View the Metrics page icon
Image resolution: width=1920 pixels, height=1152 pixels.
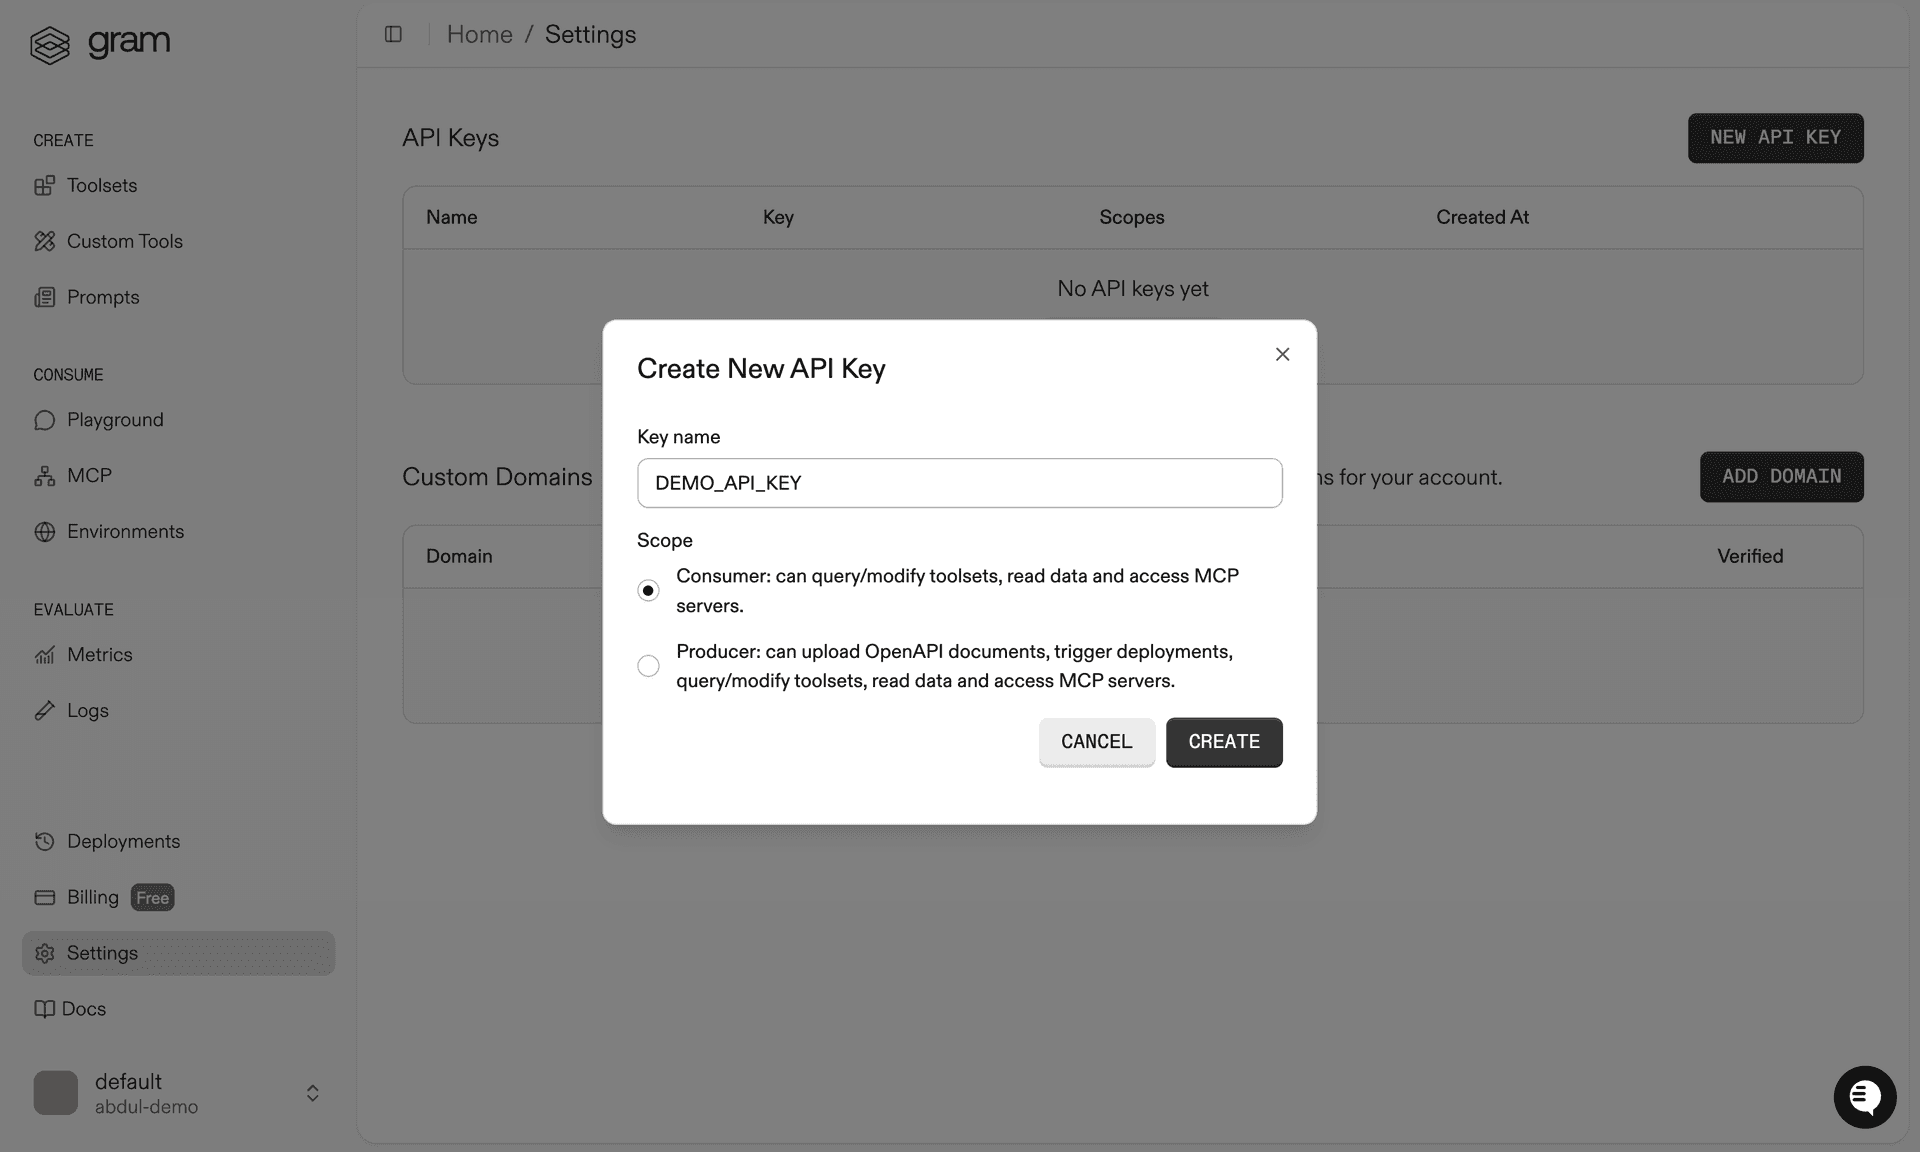click(45, 655)
